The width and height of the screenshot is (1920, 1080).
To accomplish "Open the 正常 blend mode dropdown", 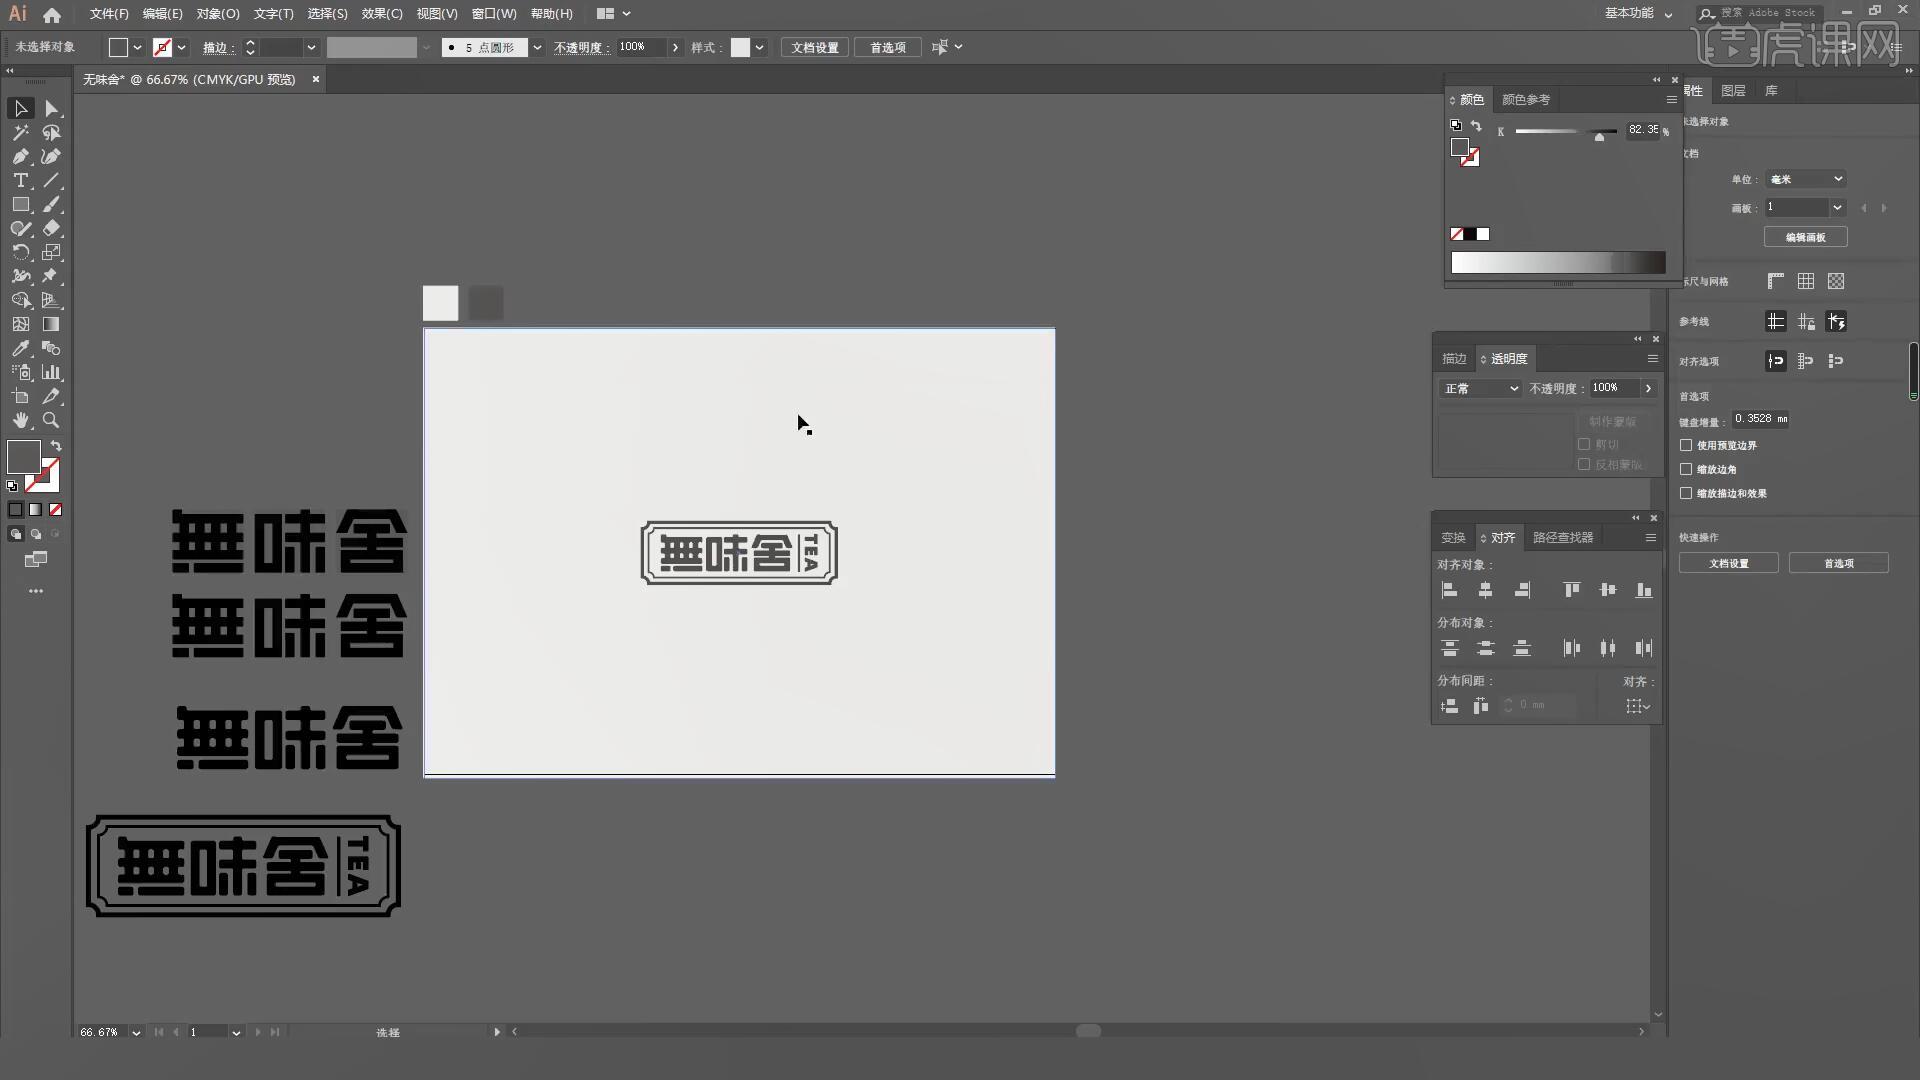I will [x=1480, y=389].
